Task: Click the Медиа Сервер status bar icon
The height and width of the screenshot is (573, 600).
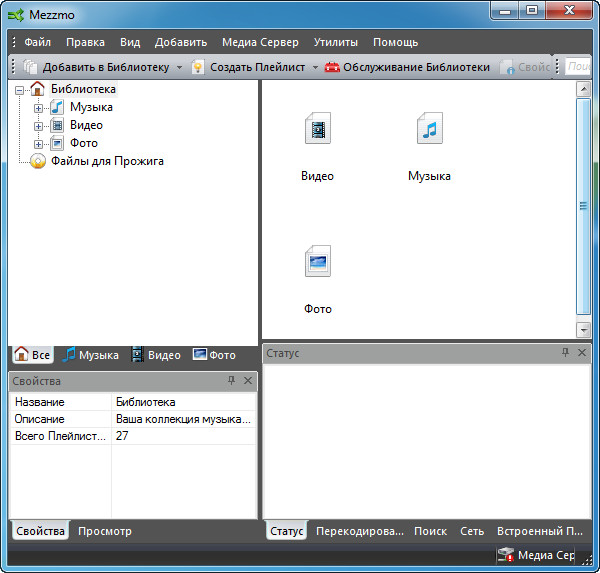Action: (506, 556)
